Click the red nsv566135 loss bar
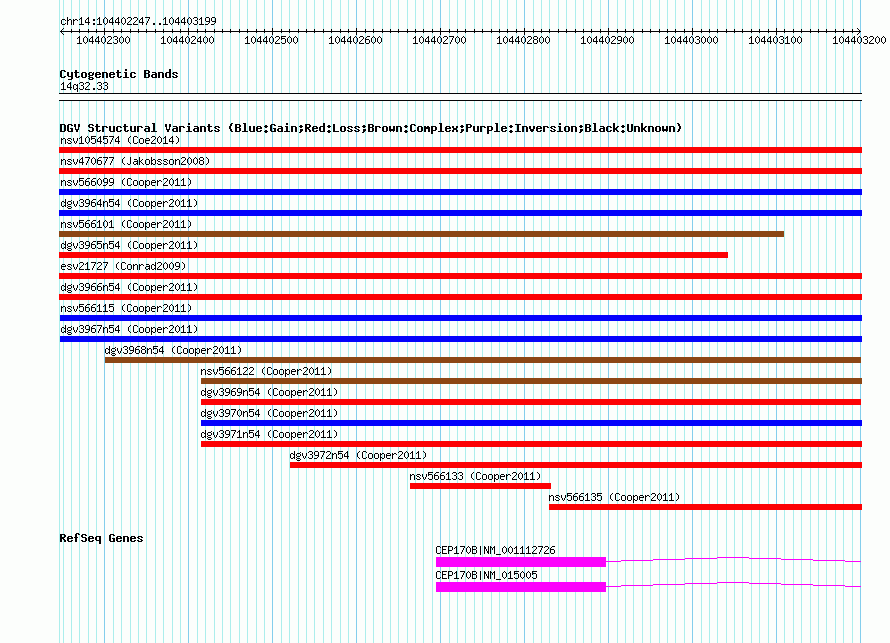 706,507
